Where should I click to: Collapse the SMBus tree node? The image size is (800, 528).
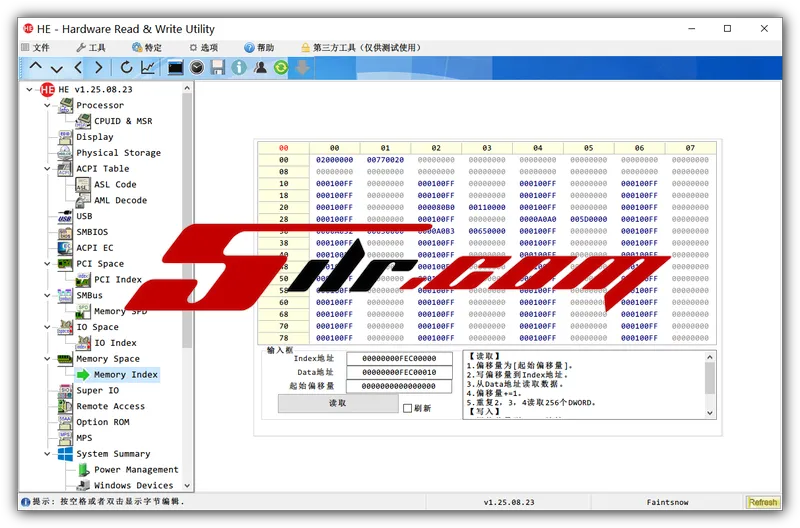47,295
